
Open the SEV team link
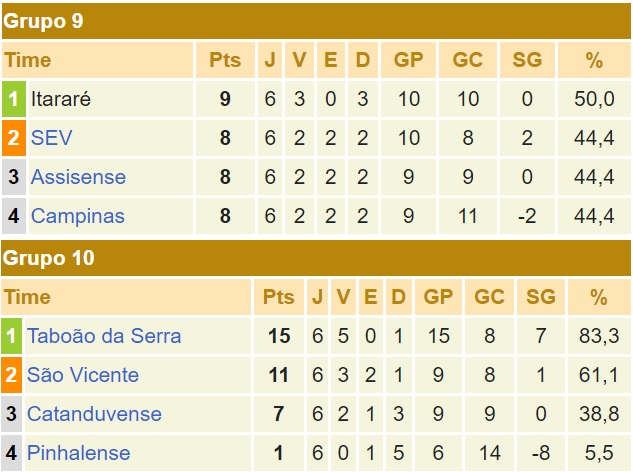click(x=52, y=138)
